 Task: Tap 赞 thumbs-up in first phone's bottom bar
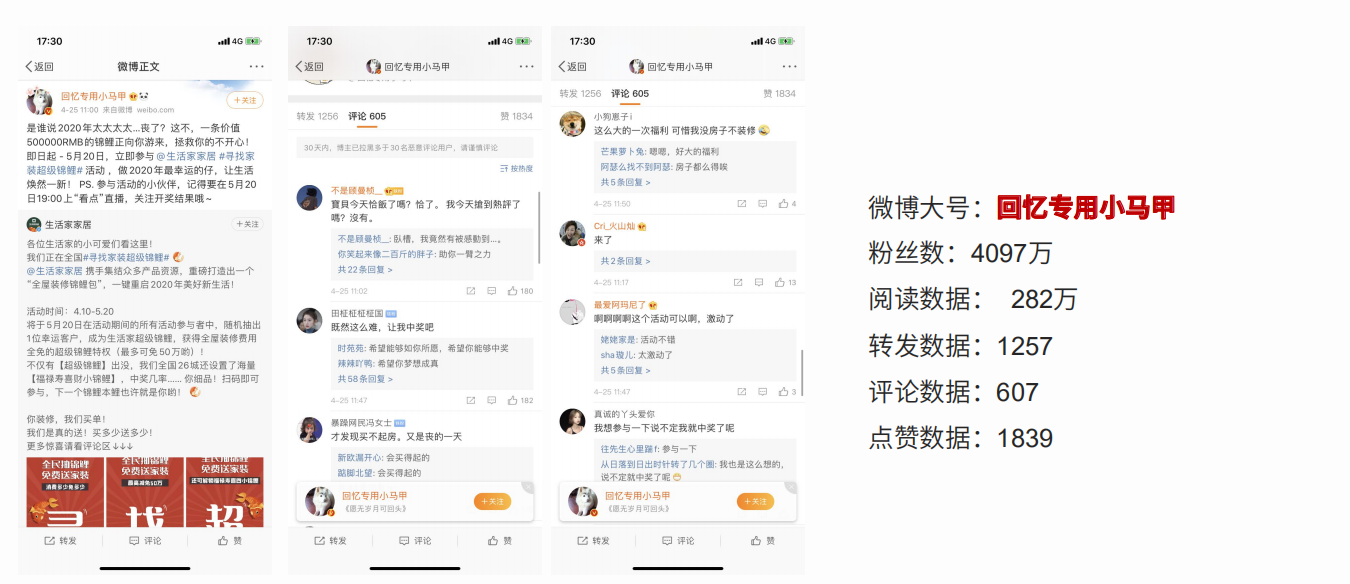coord(230,540)
